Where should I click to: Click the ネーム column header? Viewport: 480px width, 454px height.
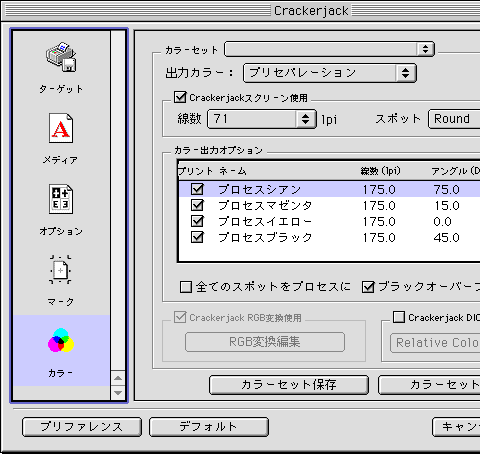pyautogui.click(x=233, y=171)
